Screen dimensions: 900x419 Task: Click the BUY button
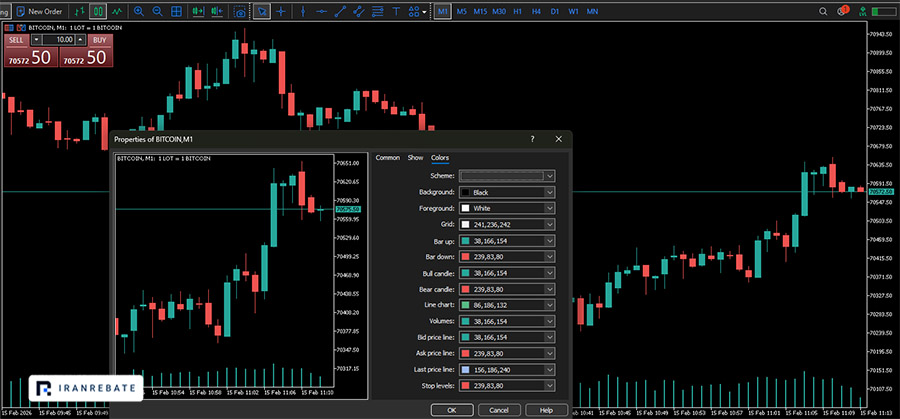click(100, 40)
